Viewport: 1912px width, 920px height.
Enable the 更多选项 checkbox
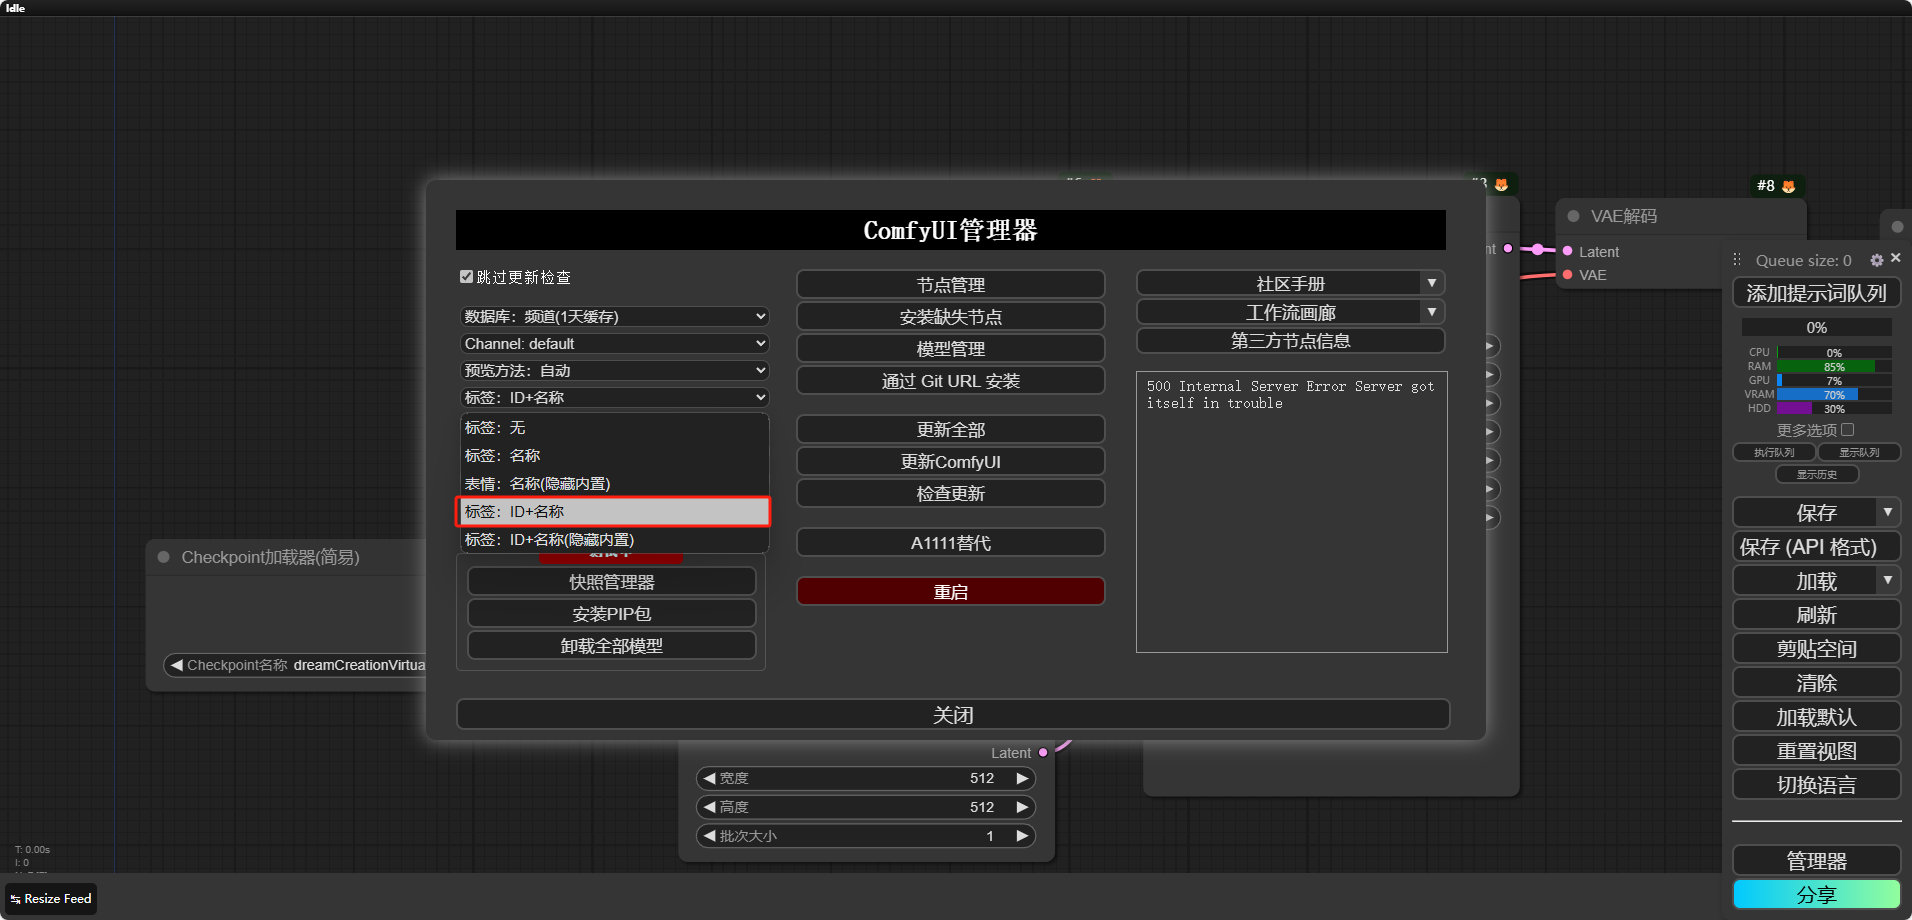1848,430
